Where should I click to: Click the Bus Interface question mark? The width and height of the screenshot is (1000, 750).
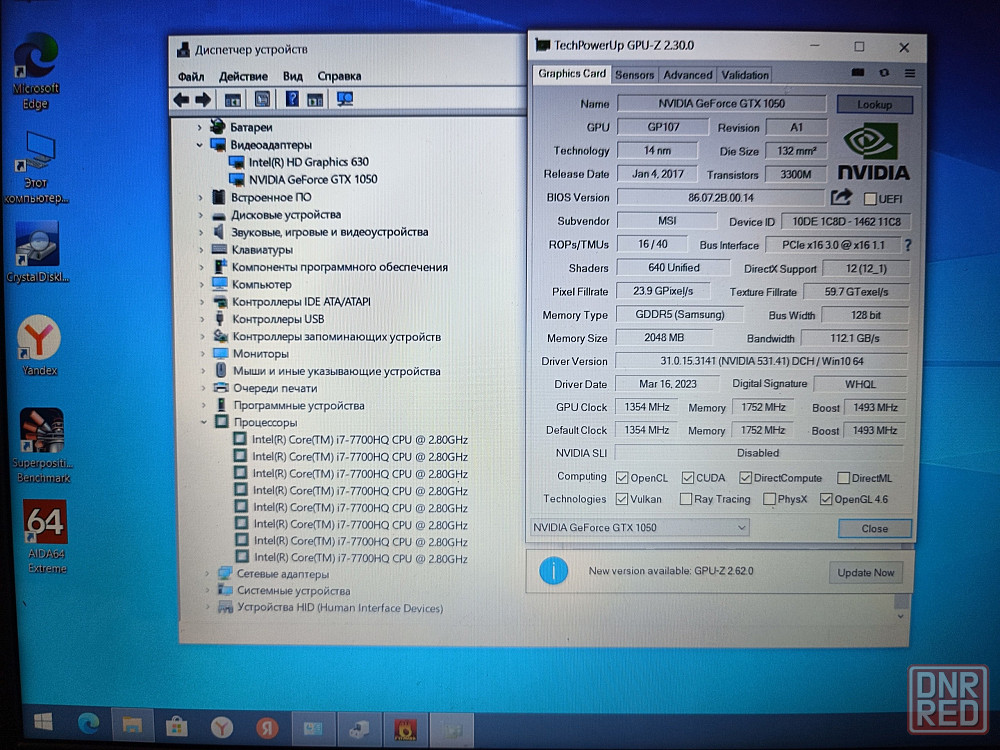[908, 245]
